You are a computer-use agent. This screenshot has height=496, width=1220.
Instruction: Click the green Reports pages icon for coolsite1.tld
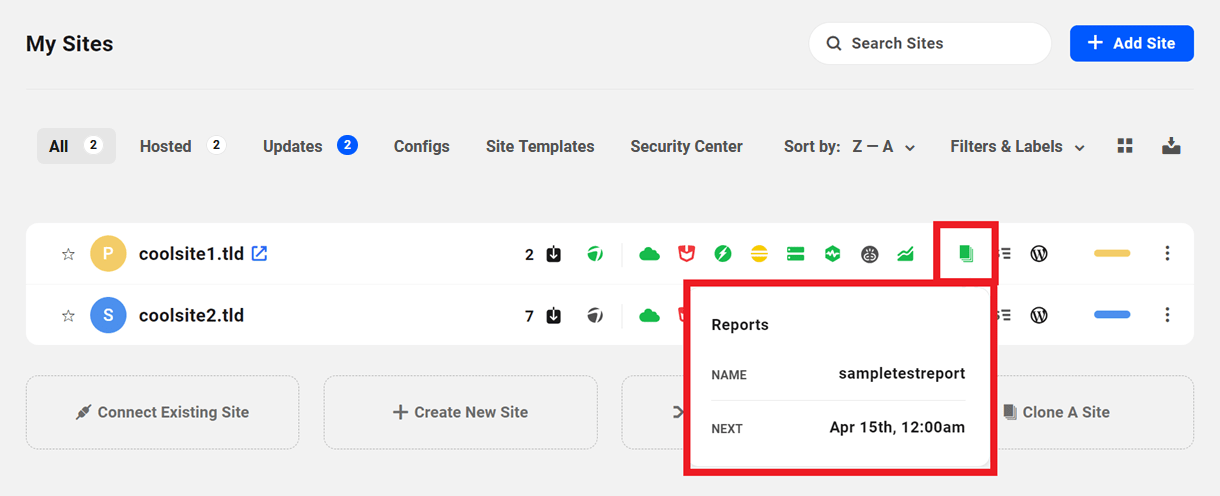(x=966, y=254)
